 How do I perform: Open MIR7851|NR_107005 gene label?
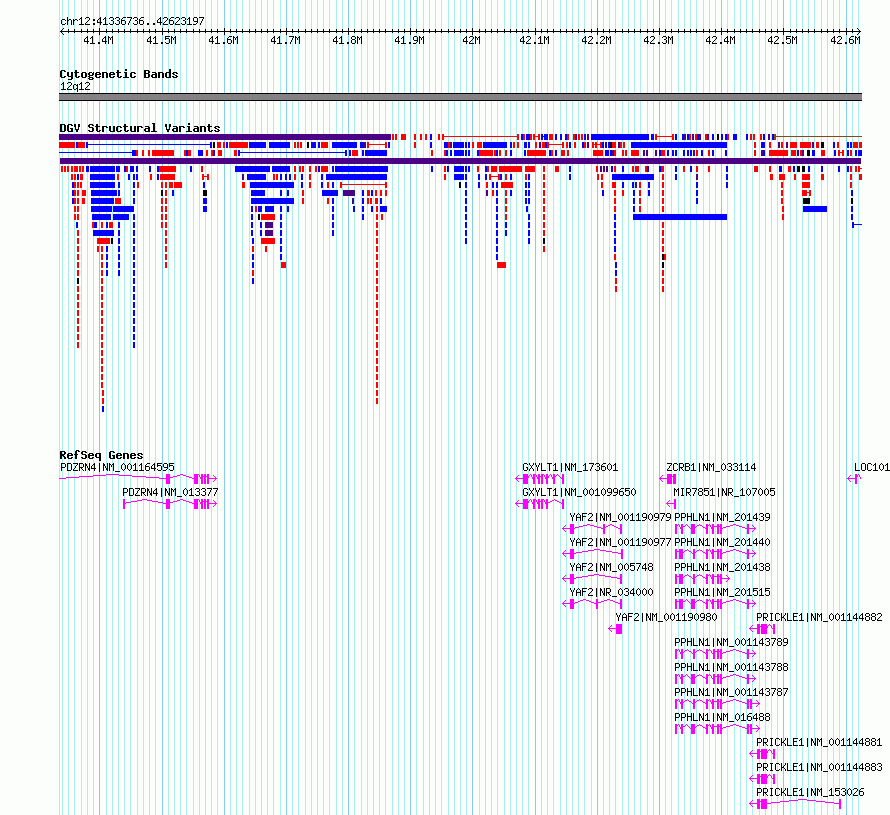point(724,492)
